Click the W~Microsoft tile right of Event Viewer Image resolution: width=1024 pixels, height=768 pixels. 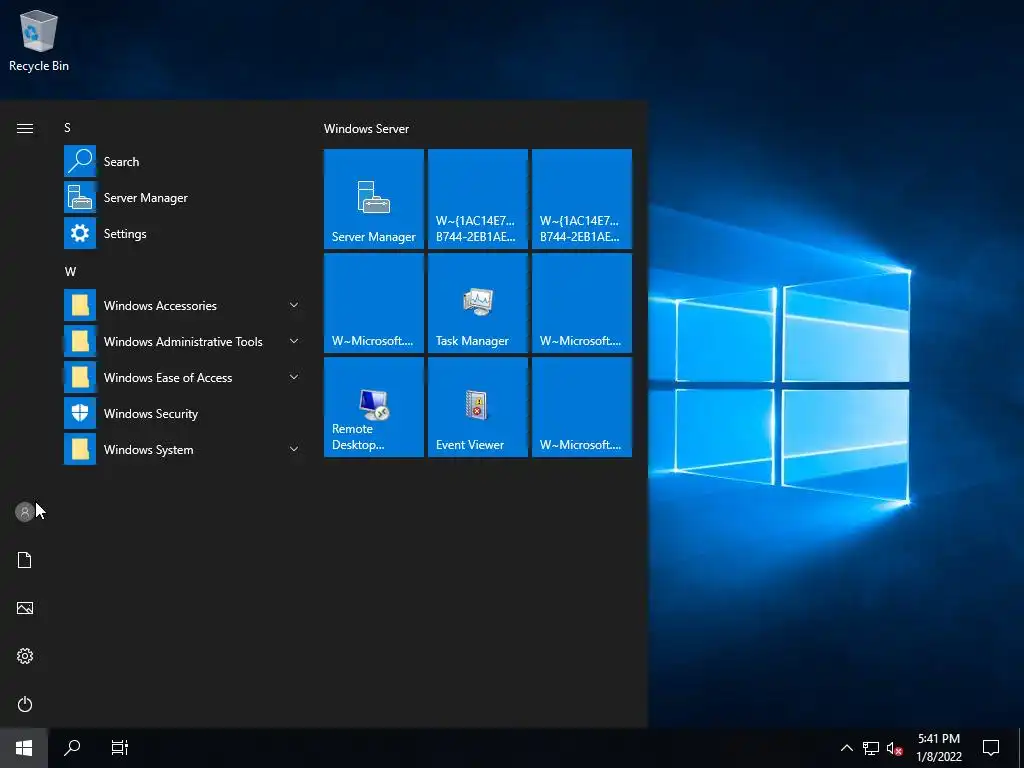point(582,407)
